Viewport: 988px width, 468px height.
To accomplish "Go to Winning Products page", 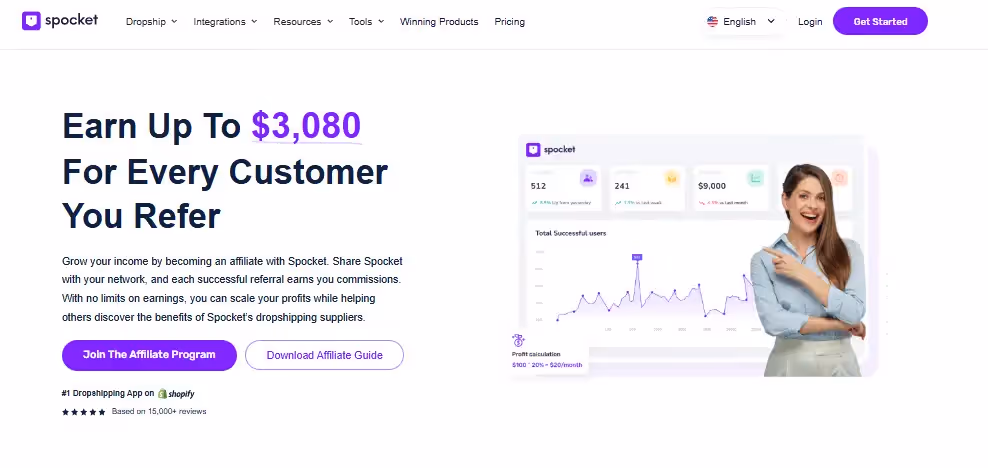I will pyautogui.click(x=439, y=21).
